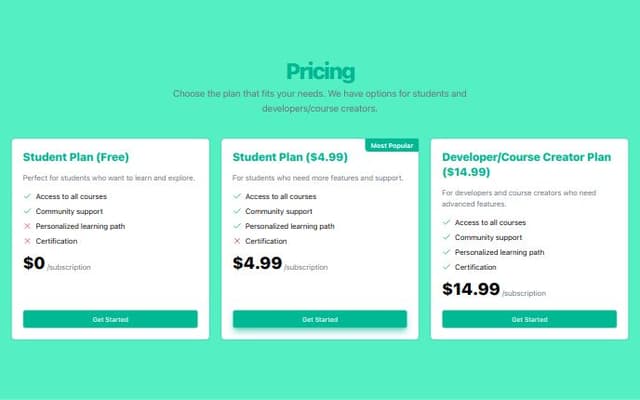Click the $14.99 price text
Image resolution: width=640 pixels, height=400 pixels.
pyautogui.click(x=471, y=289)
